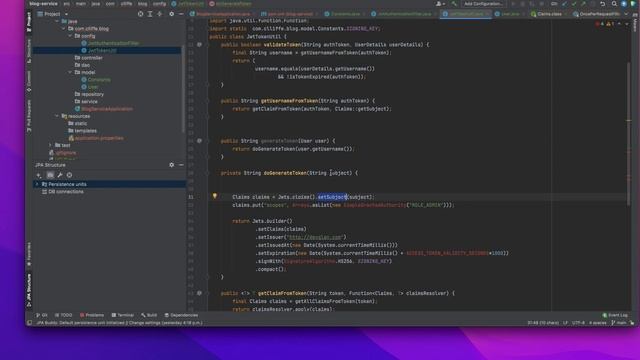Expand the test folder
The height and width of the screenshot is (360, 640).
click(51, 145)
